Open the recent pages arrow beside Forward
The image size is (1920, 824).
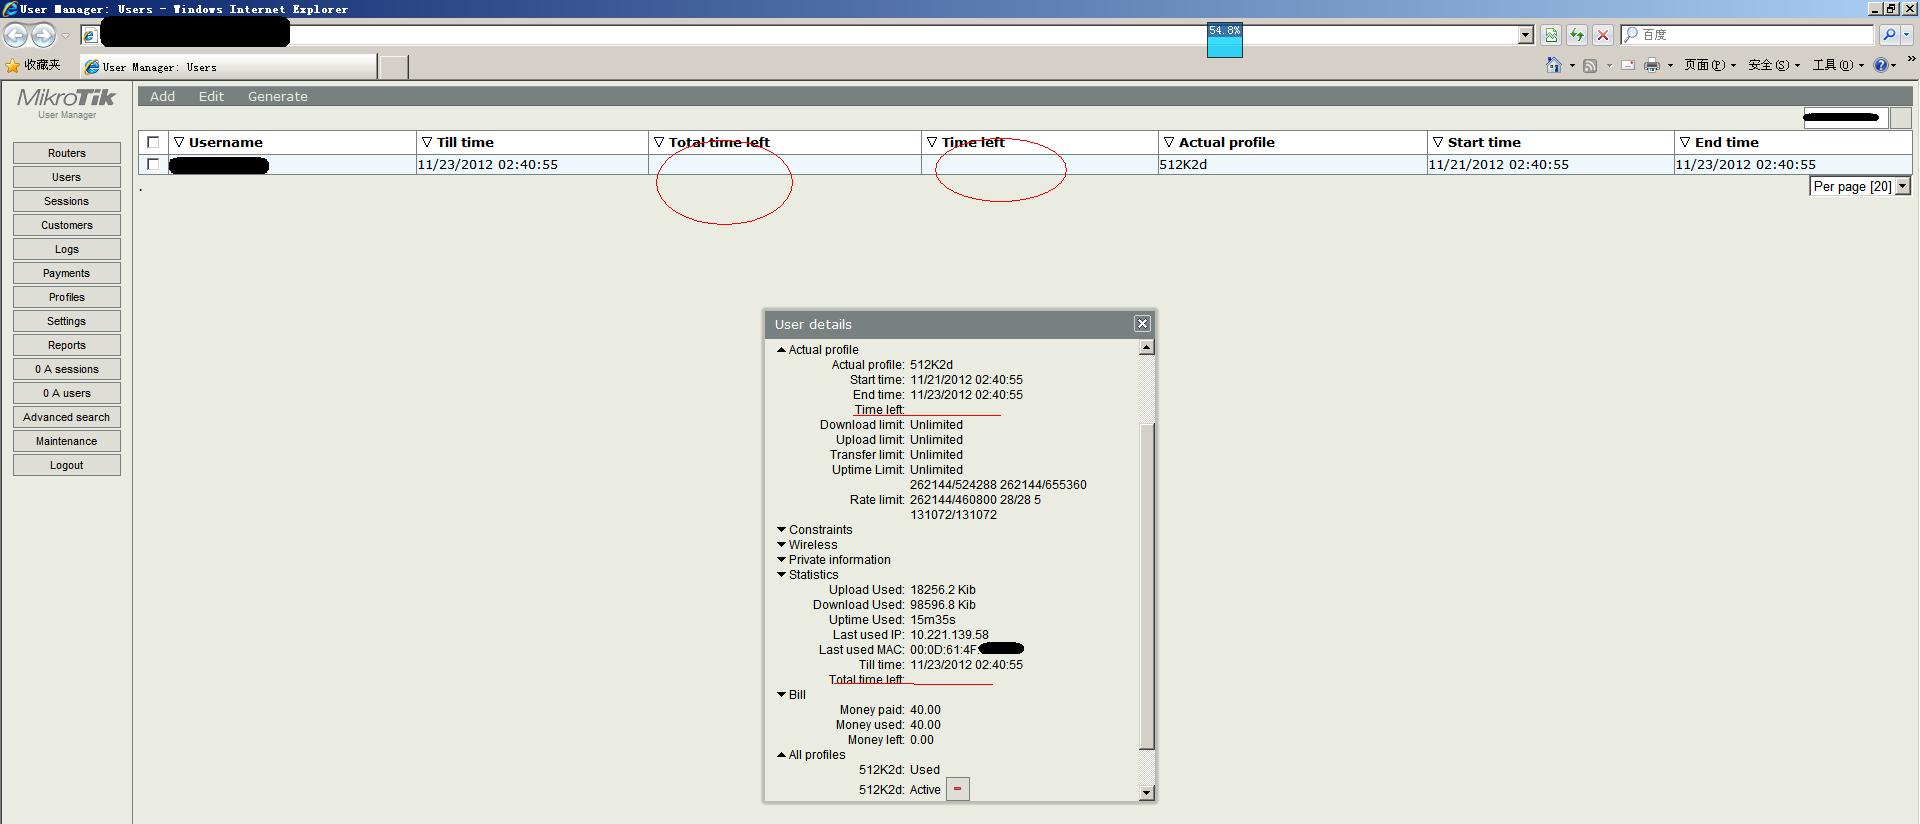[66, 35]
